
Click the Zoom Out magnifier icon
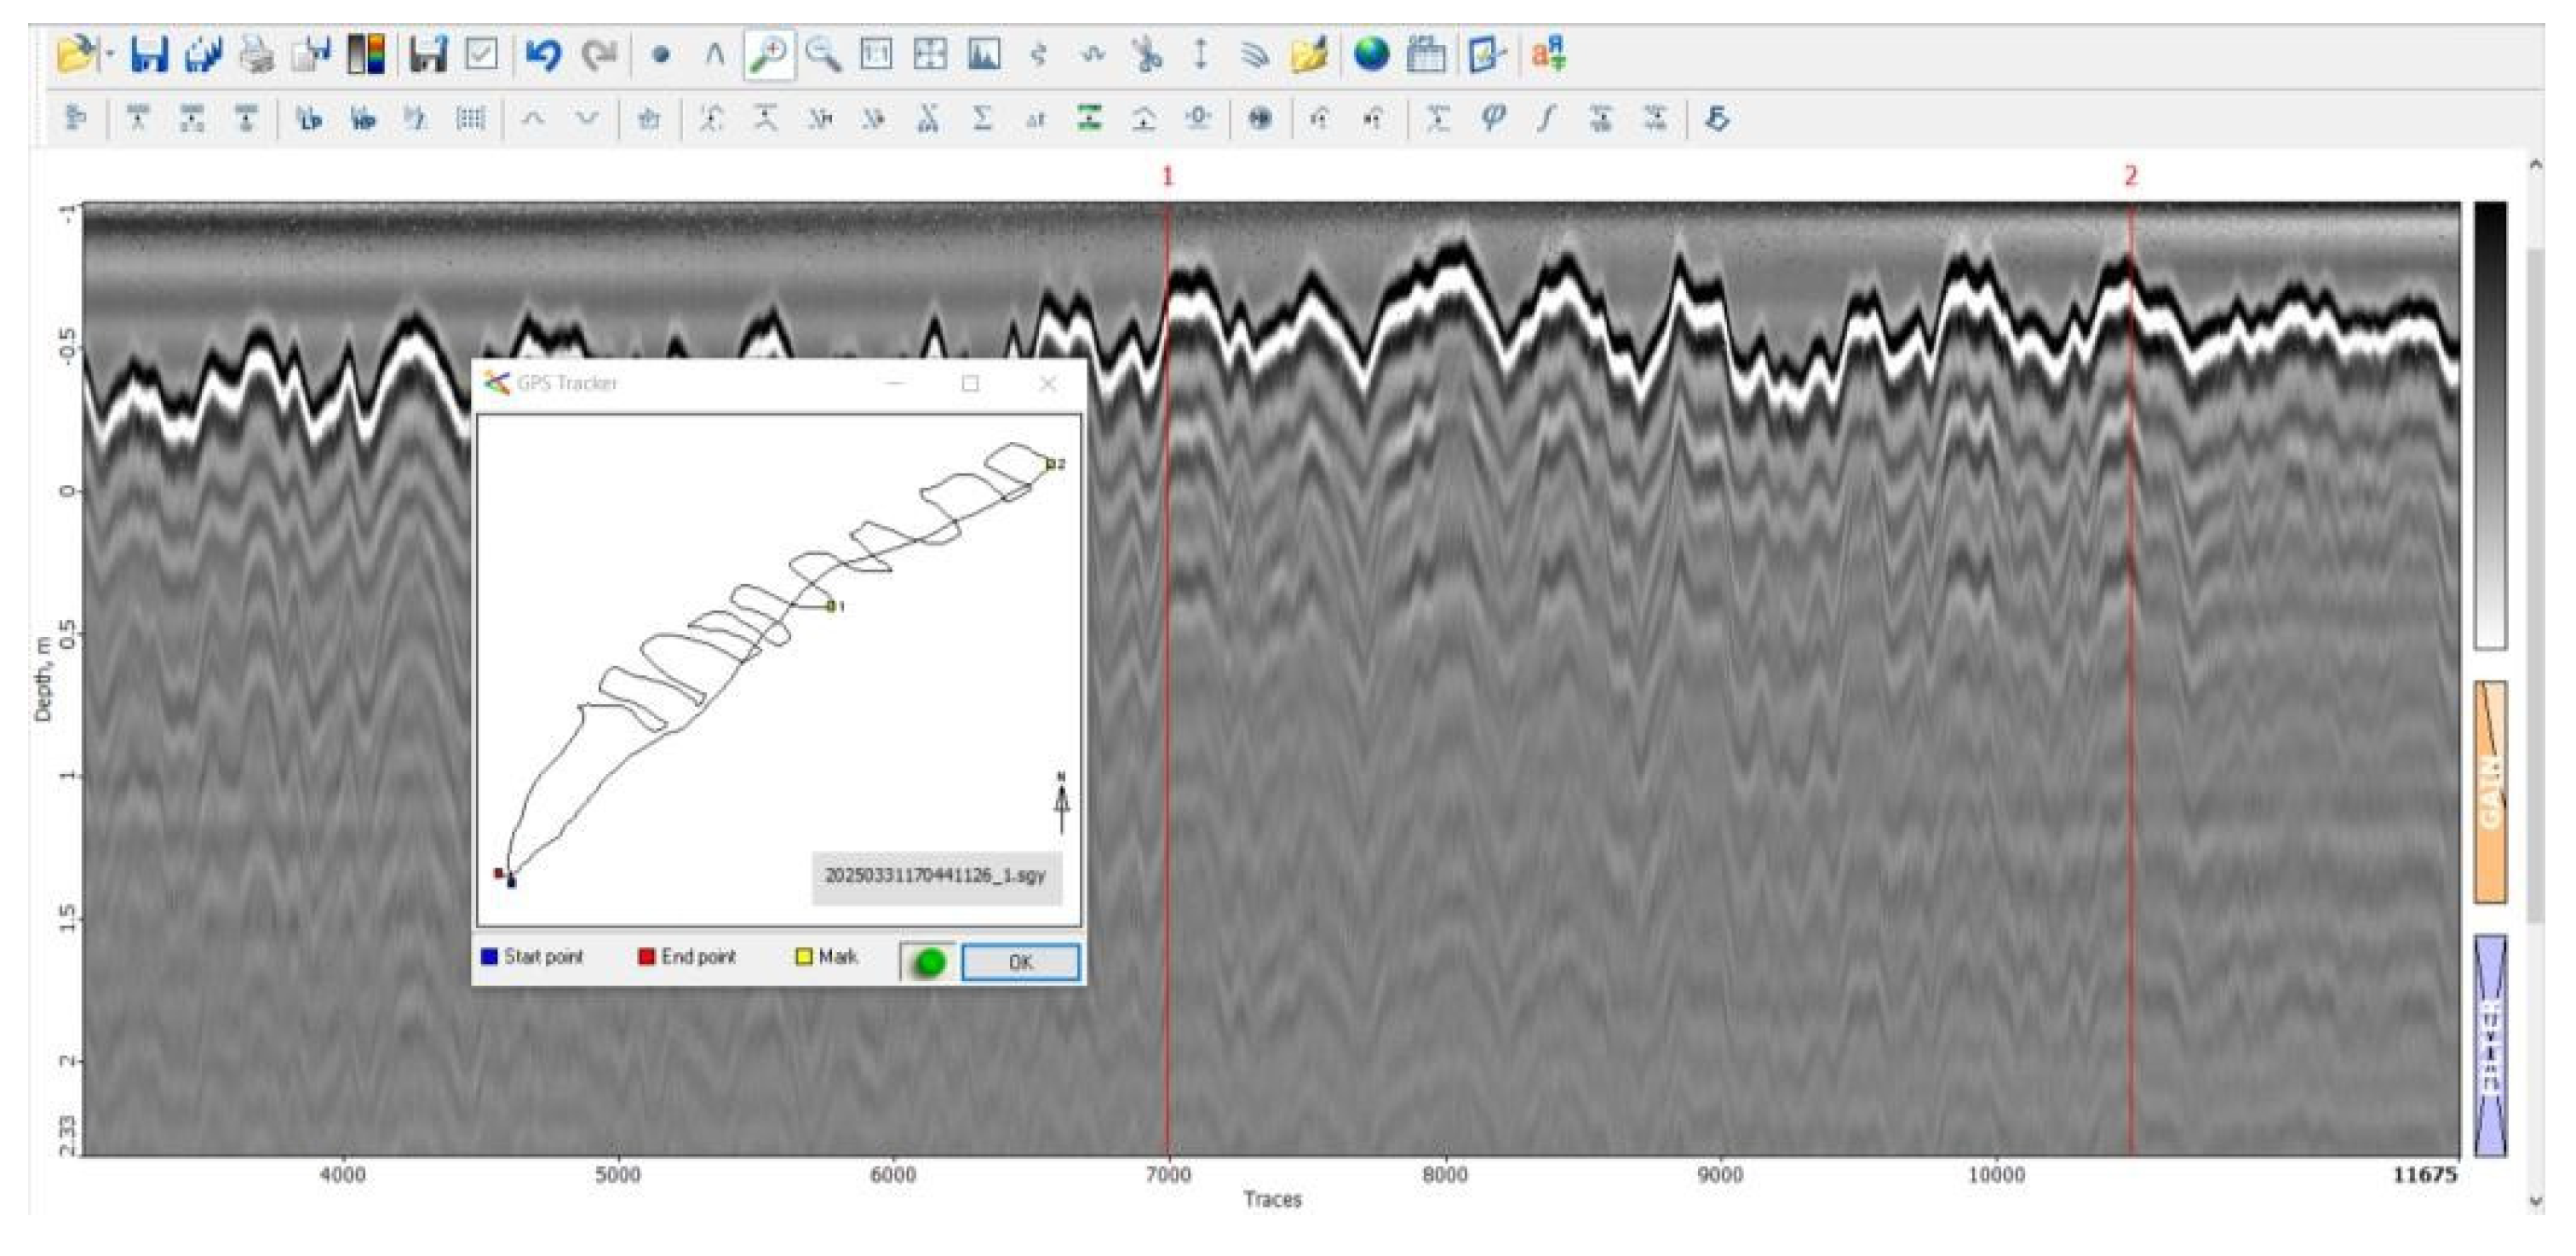[x=822, y=54]
